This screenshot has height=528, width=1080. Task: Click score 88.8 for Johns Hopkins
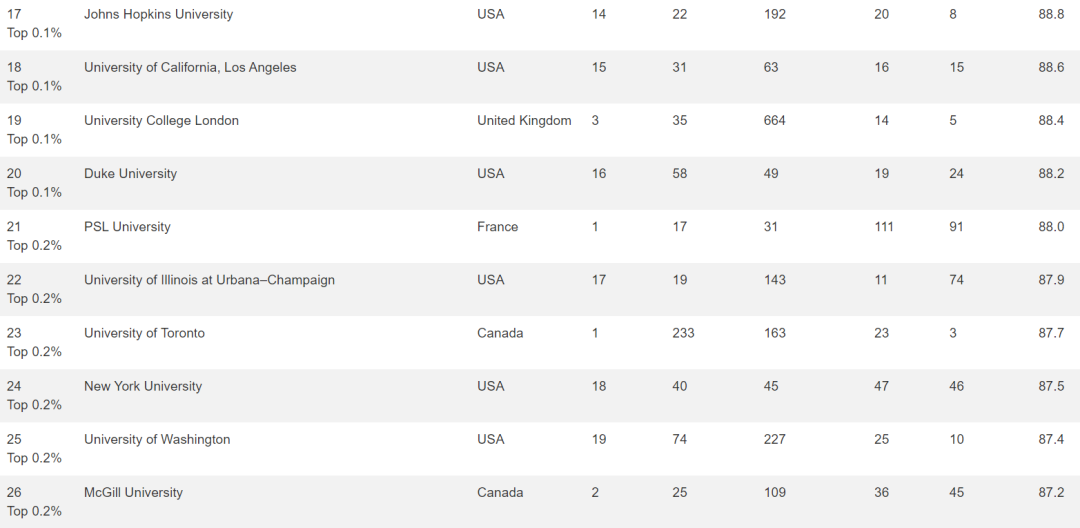click(1051, 14)
